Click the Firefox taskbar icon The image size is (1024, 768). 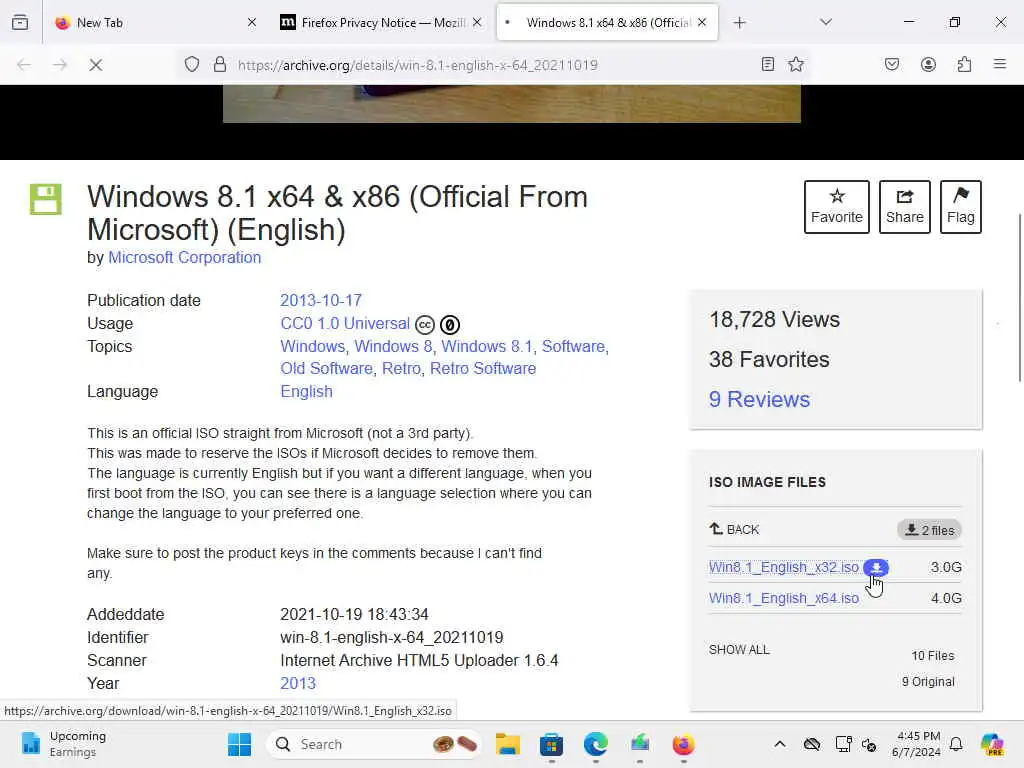683,744
